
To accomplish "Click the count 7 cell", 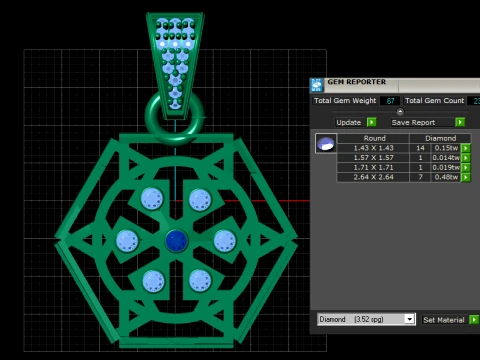I will tap(420, 177).
